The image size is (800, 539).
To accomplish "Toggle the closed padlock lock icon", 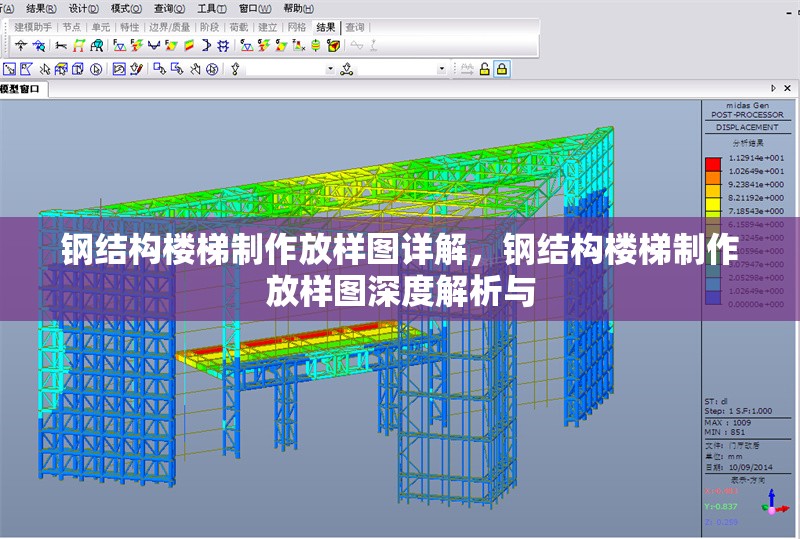I will pyautogui.click(x=502, y=69).
